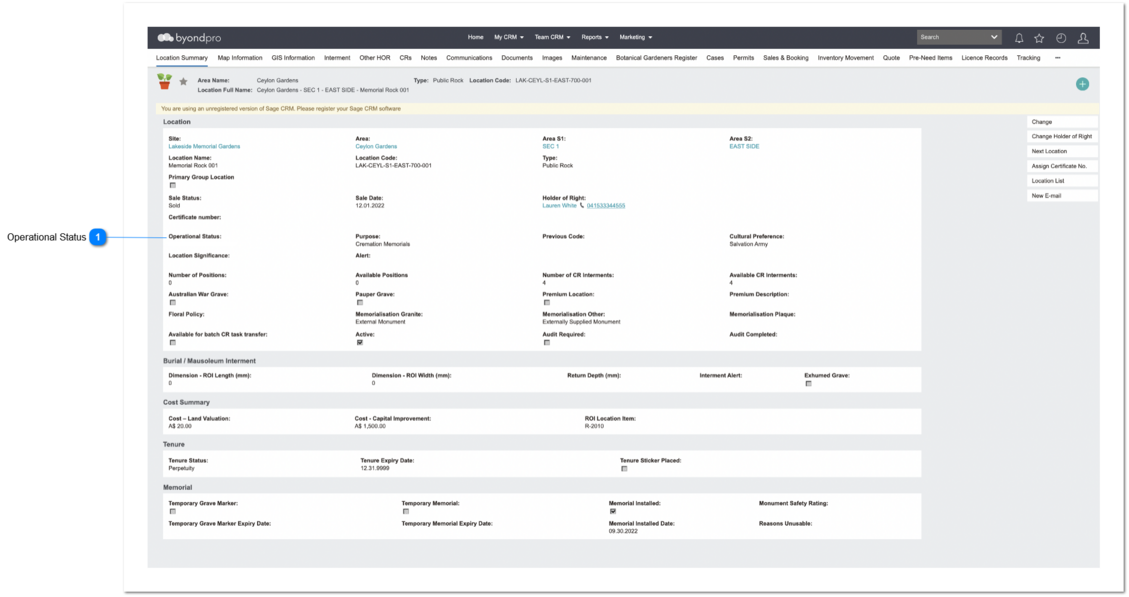Click the favourites star icon in top bar

pos(1039,38)
